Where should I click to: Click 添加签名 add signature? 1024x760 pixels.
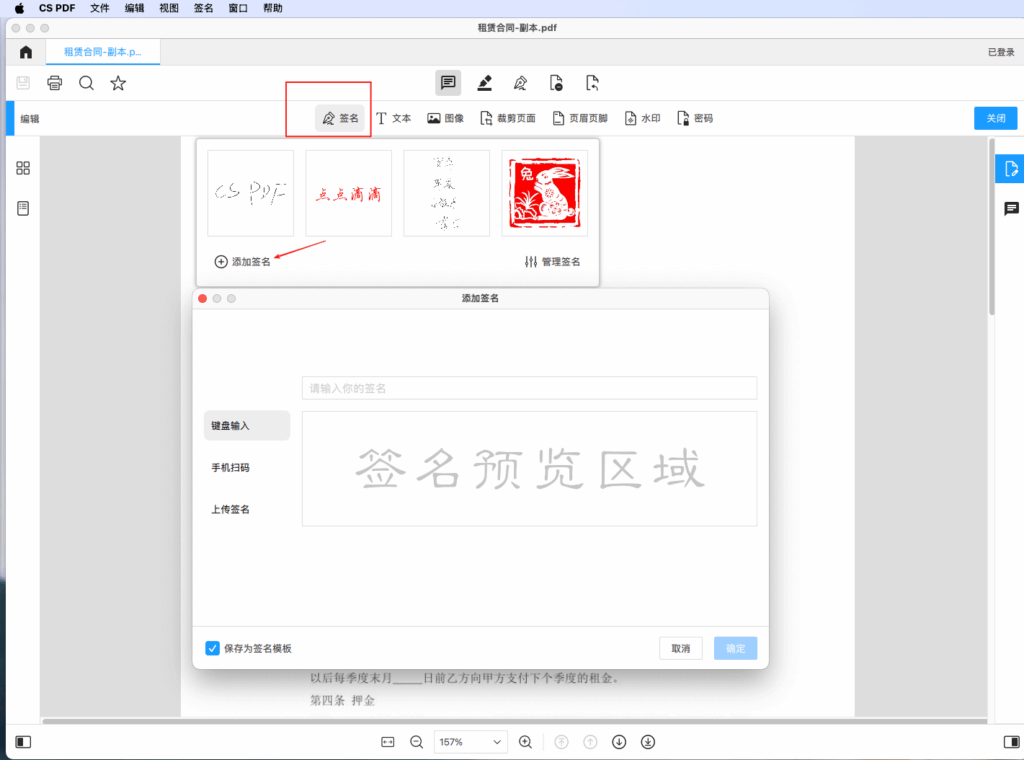click(x=242, y=262)
